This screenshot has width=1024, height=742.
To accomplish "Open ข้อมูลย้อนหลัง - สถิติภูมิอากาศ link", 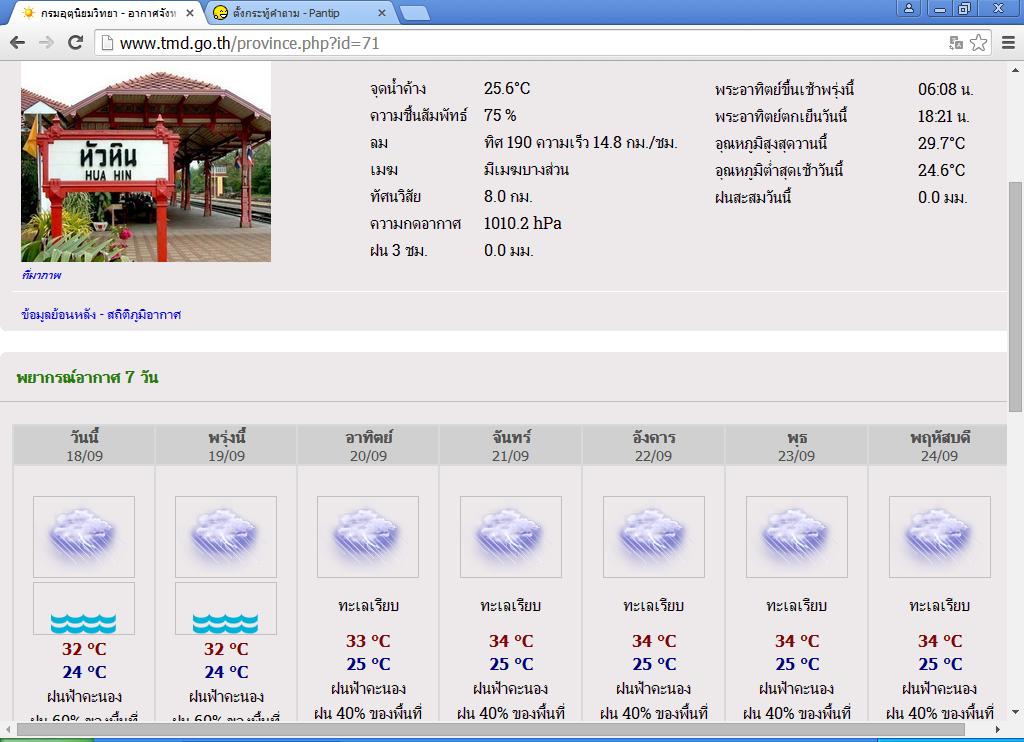I will coord(101,315).
